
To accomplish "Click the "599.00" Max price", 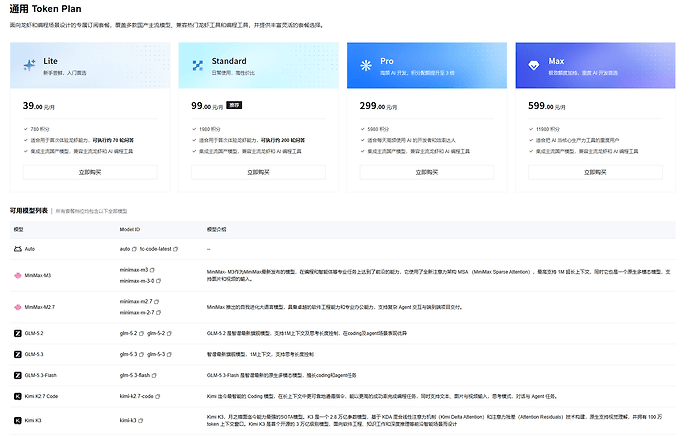I will tap(541, 106).
